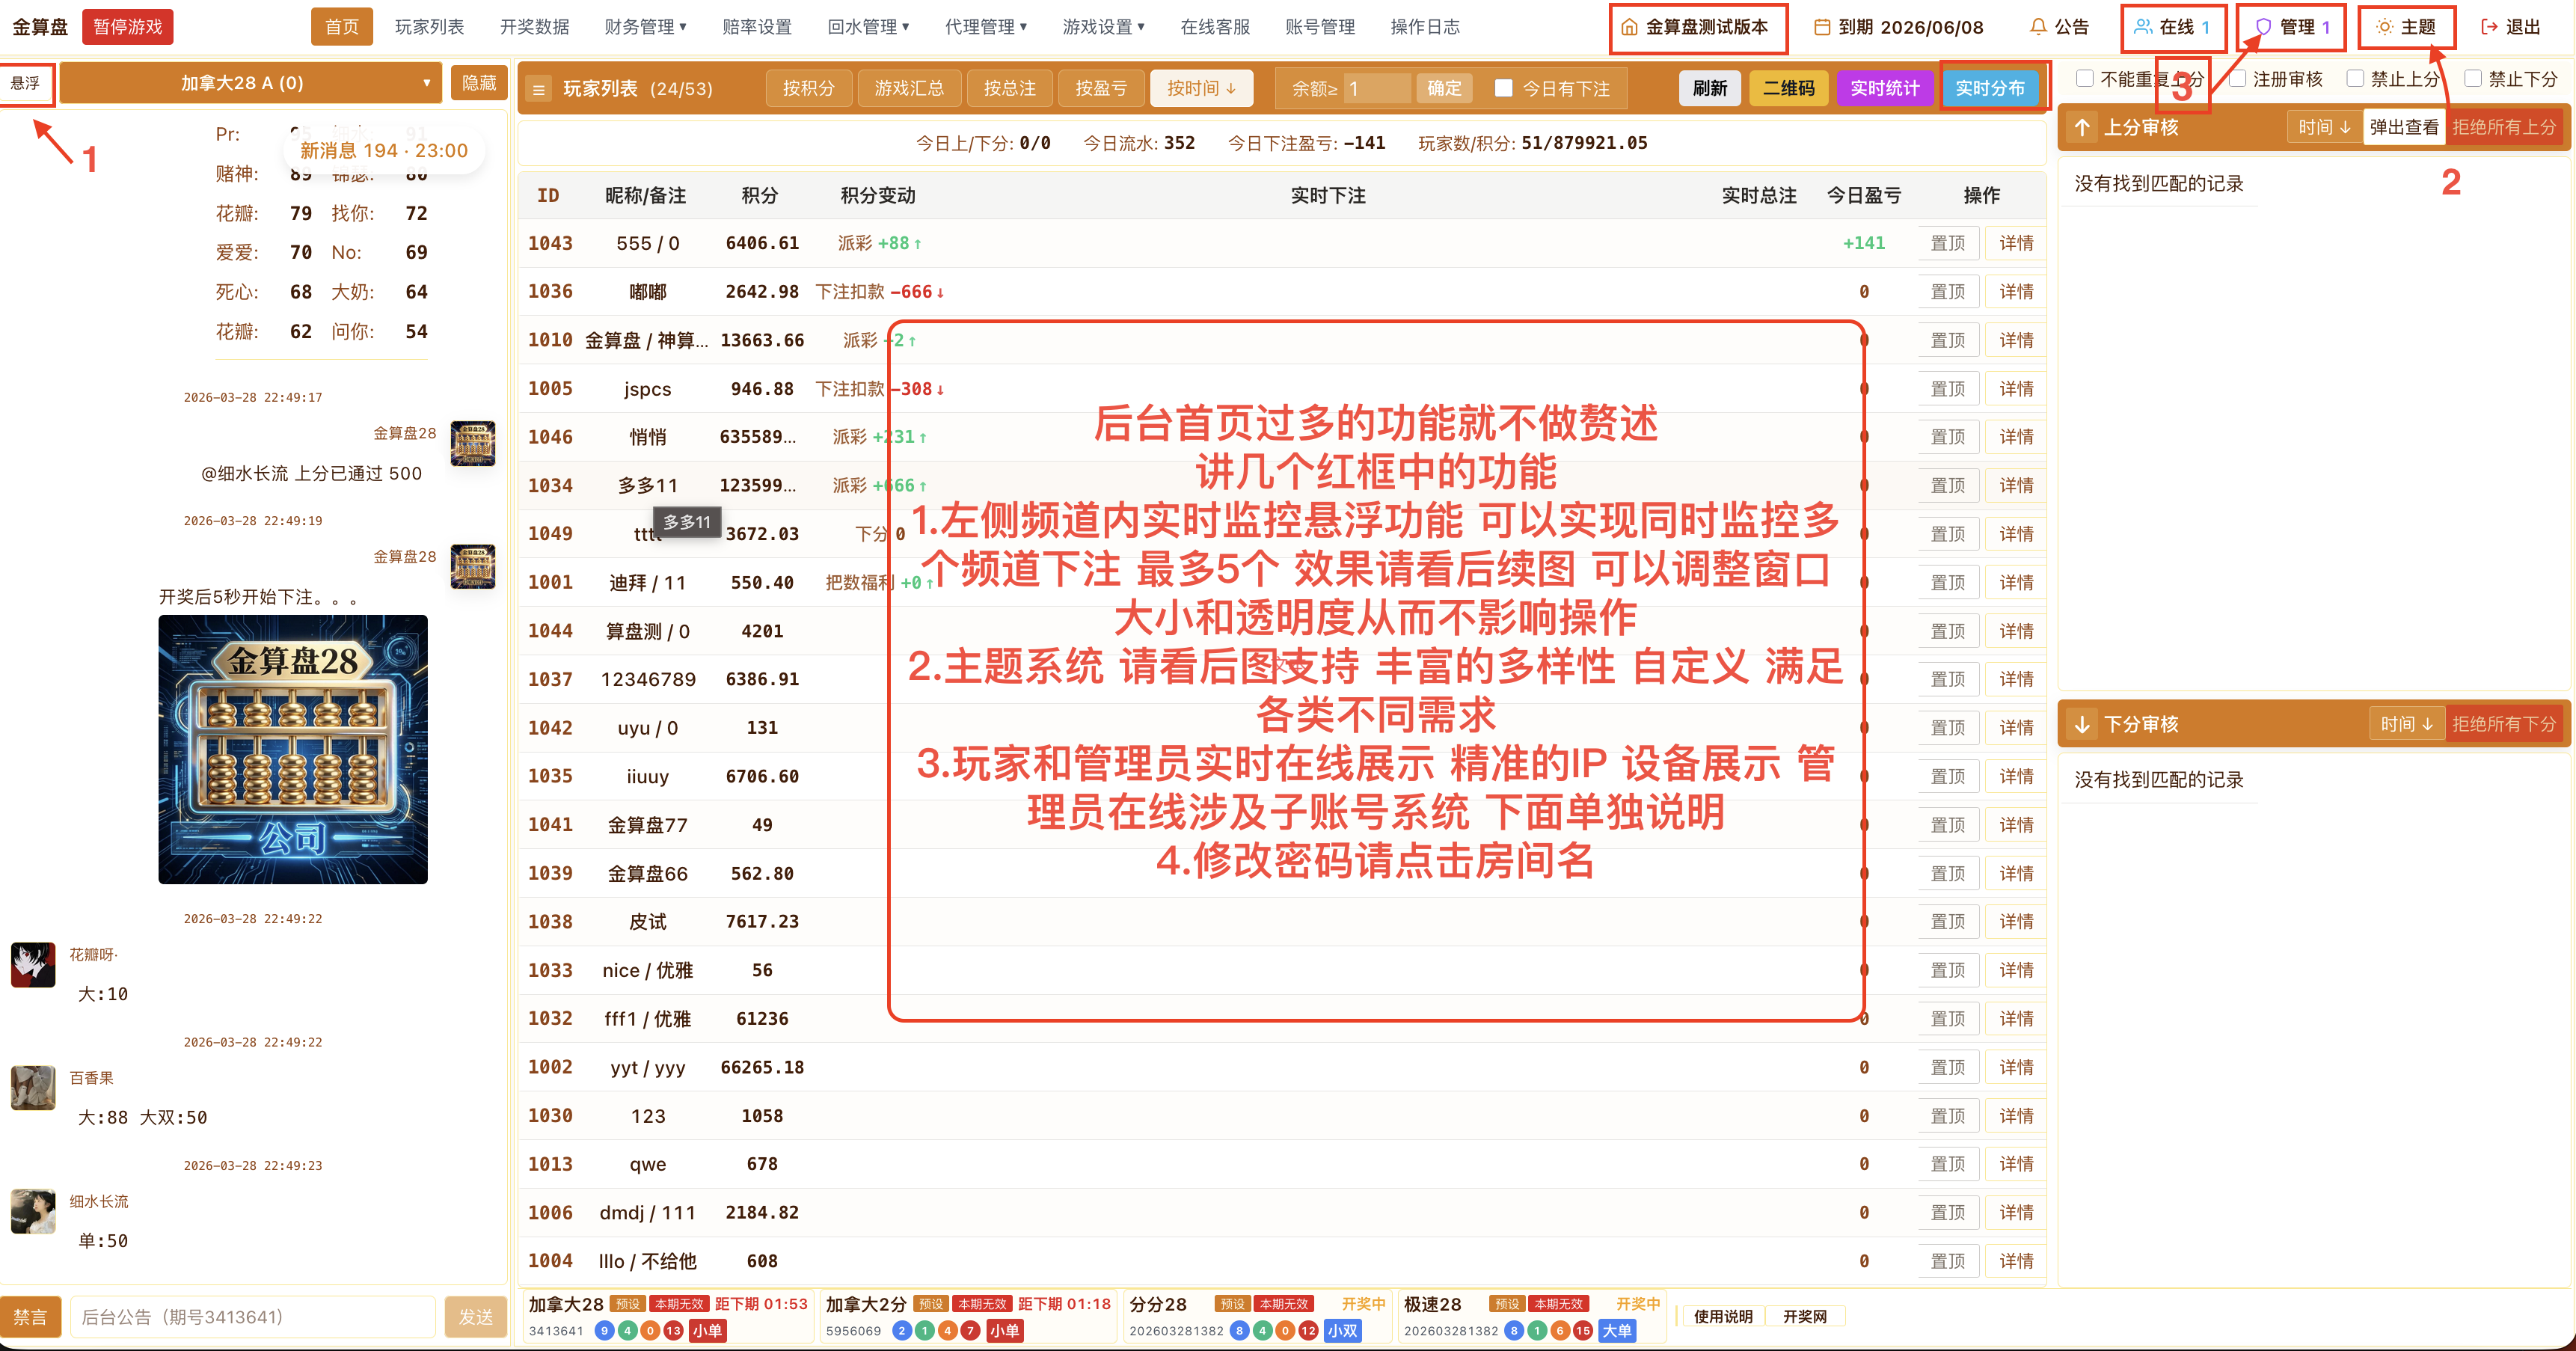Click 悬浮 floating monitor button
The height and width of the screenshot is (1351, 2576).
pyautogui.click(x=26, y=83)
